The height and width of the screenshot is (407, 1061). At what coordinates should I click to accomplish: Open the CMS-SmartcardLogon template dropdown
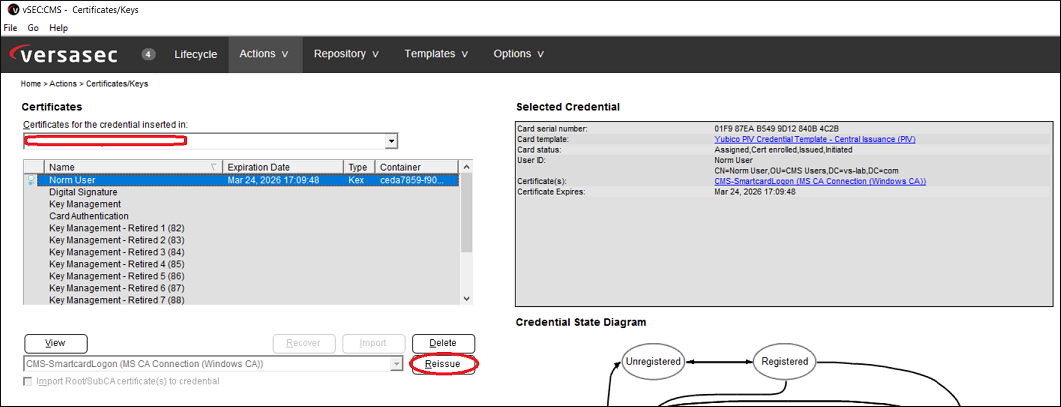pos(396,364)
